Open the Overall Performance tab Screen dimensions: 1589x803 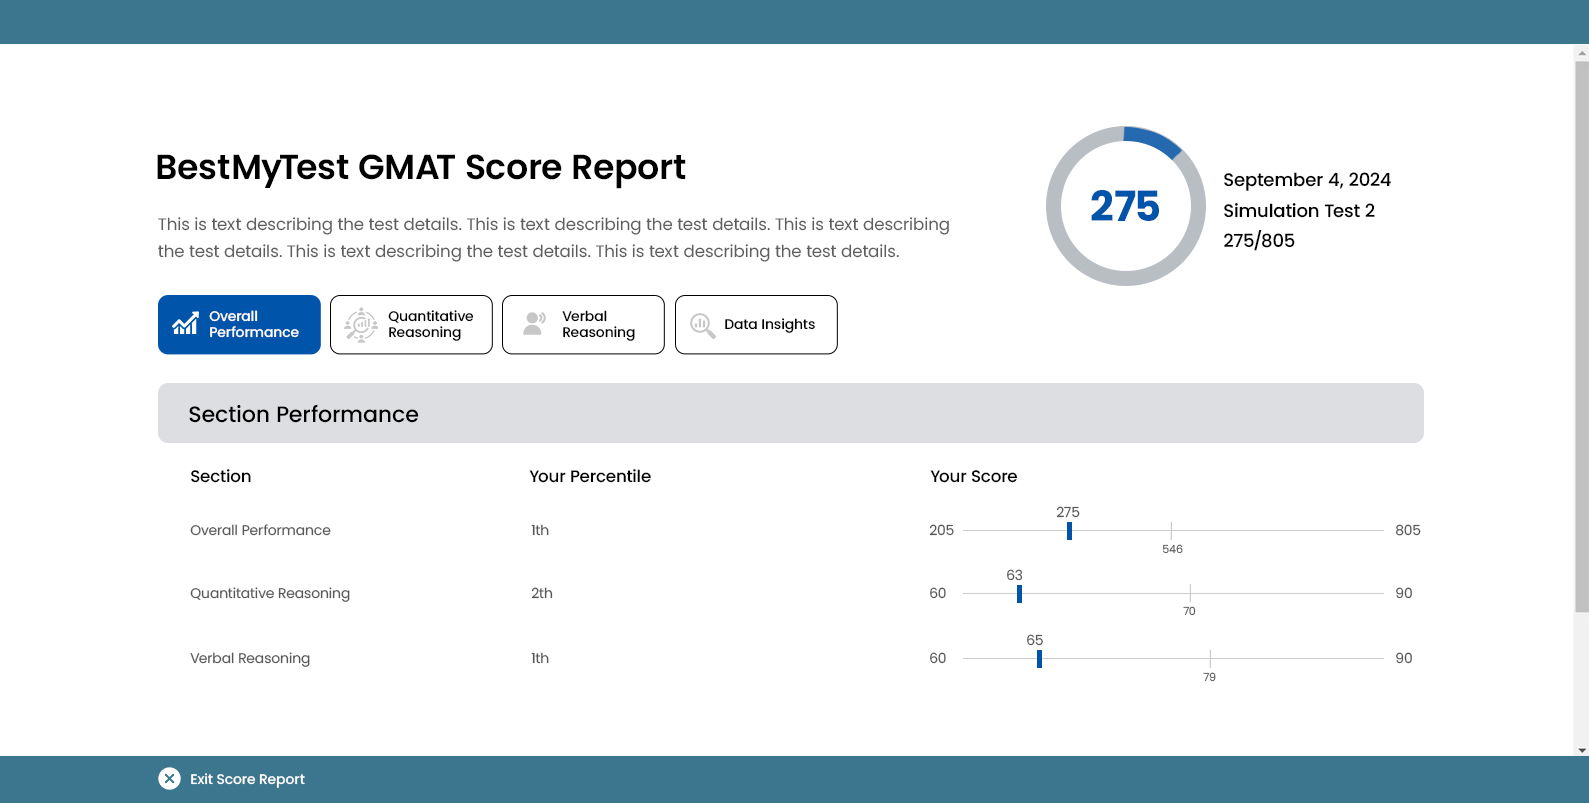click(x=239, y=324)
